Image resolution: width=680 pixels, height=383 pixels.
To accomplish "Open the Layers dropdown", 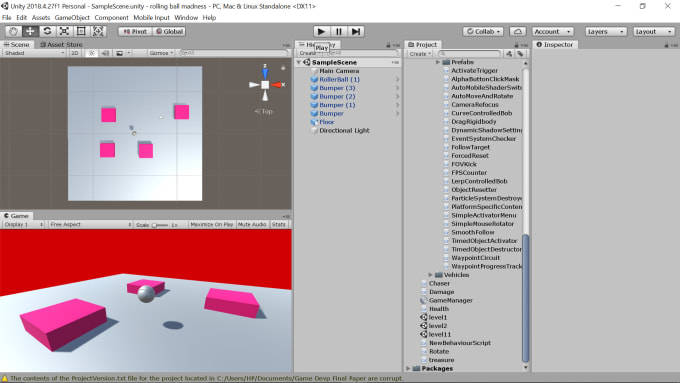I will tap(606, 32).
